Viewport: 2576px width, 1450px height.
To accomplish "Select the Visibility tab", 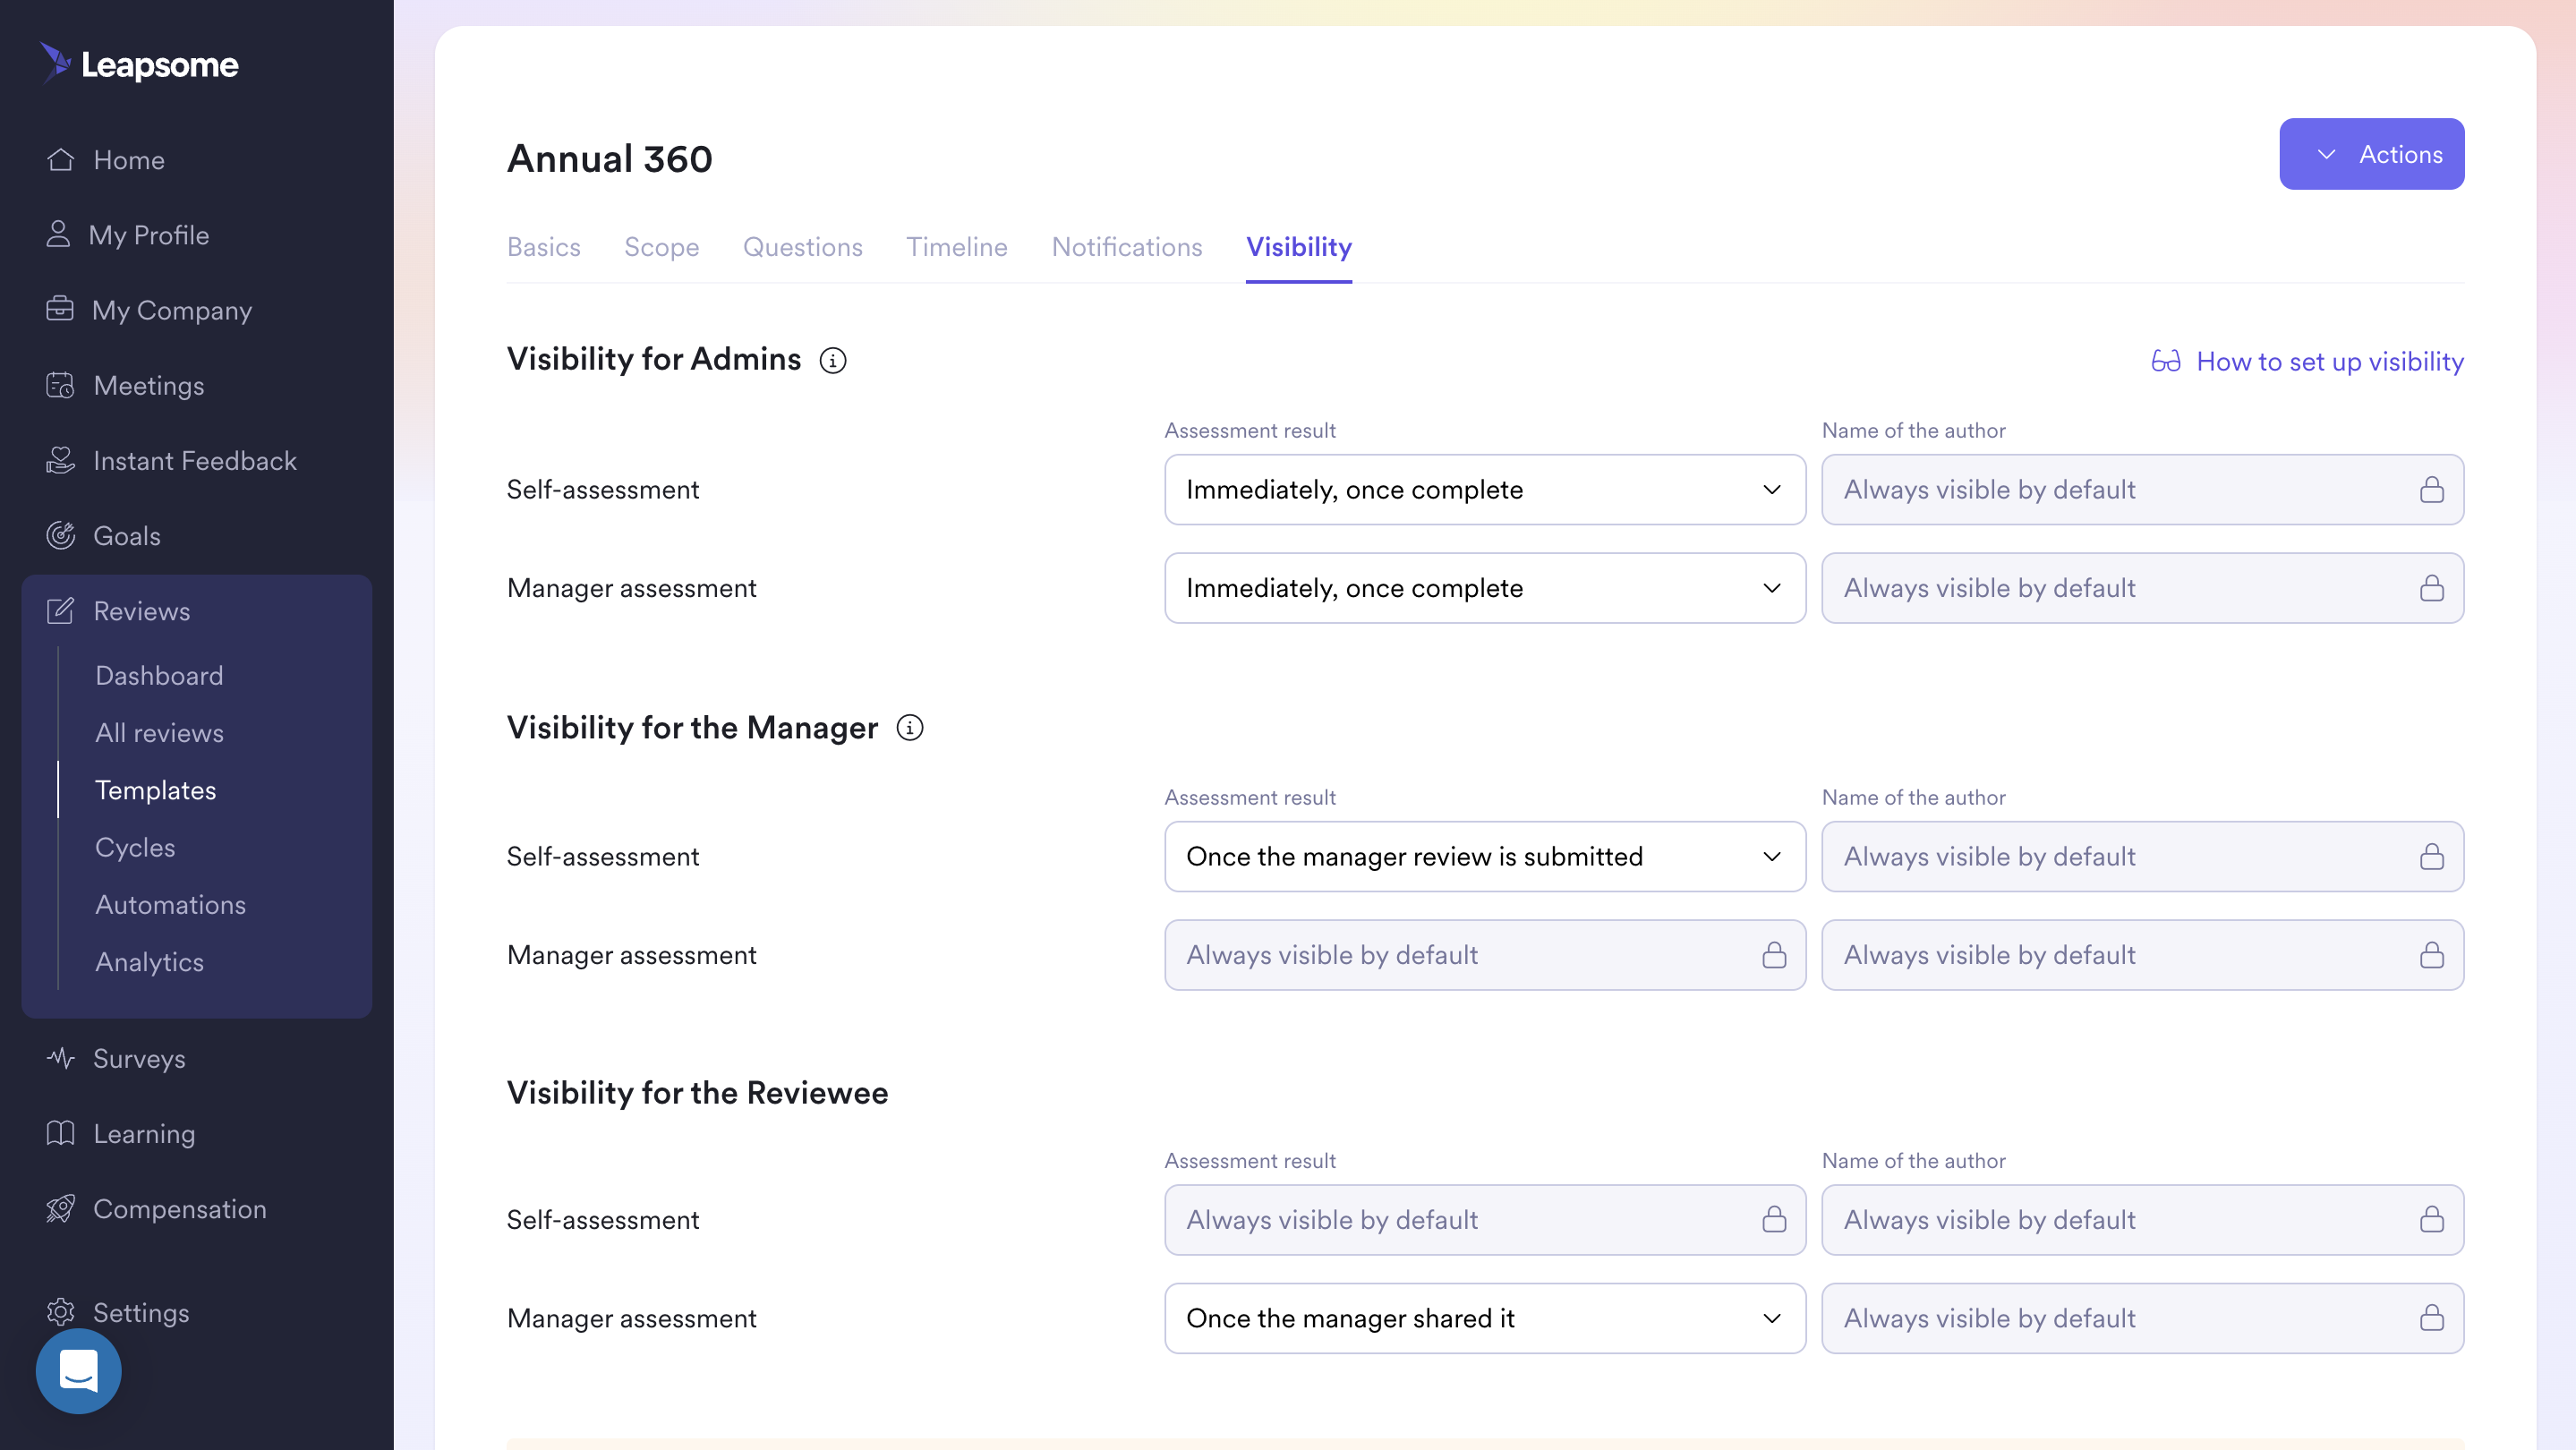I will pyautogui.click(x=1298, y=247).
